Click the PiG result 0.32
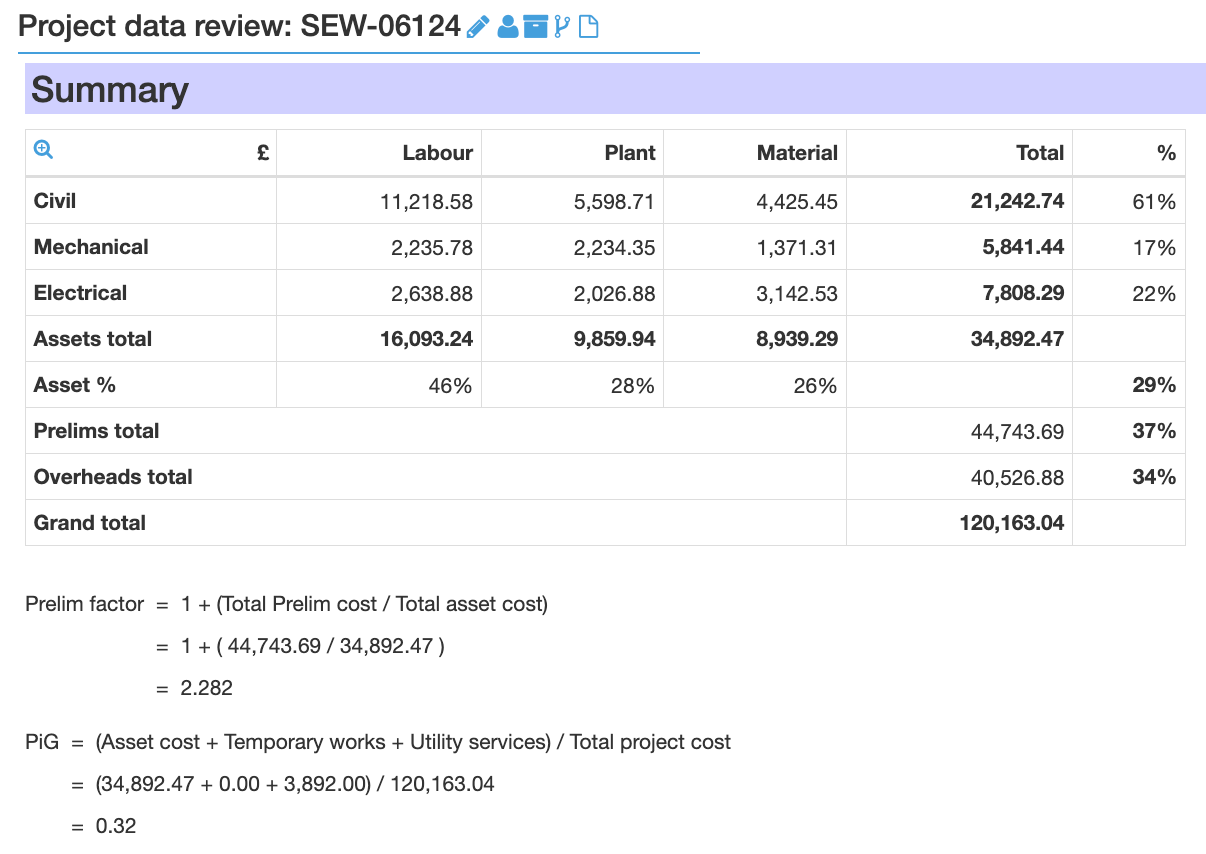The height and width of the screenshot is (854, 1206). 116,826
